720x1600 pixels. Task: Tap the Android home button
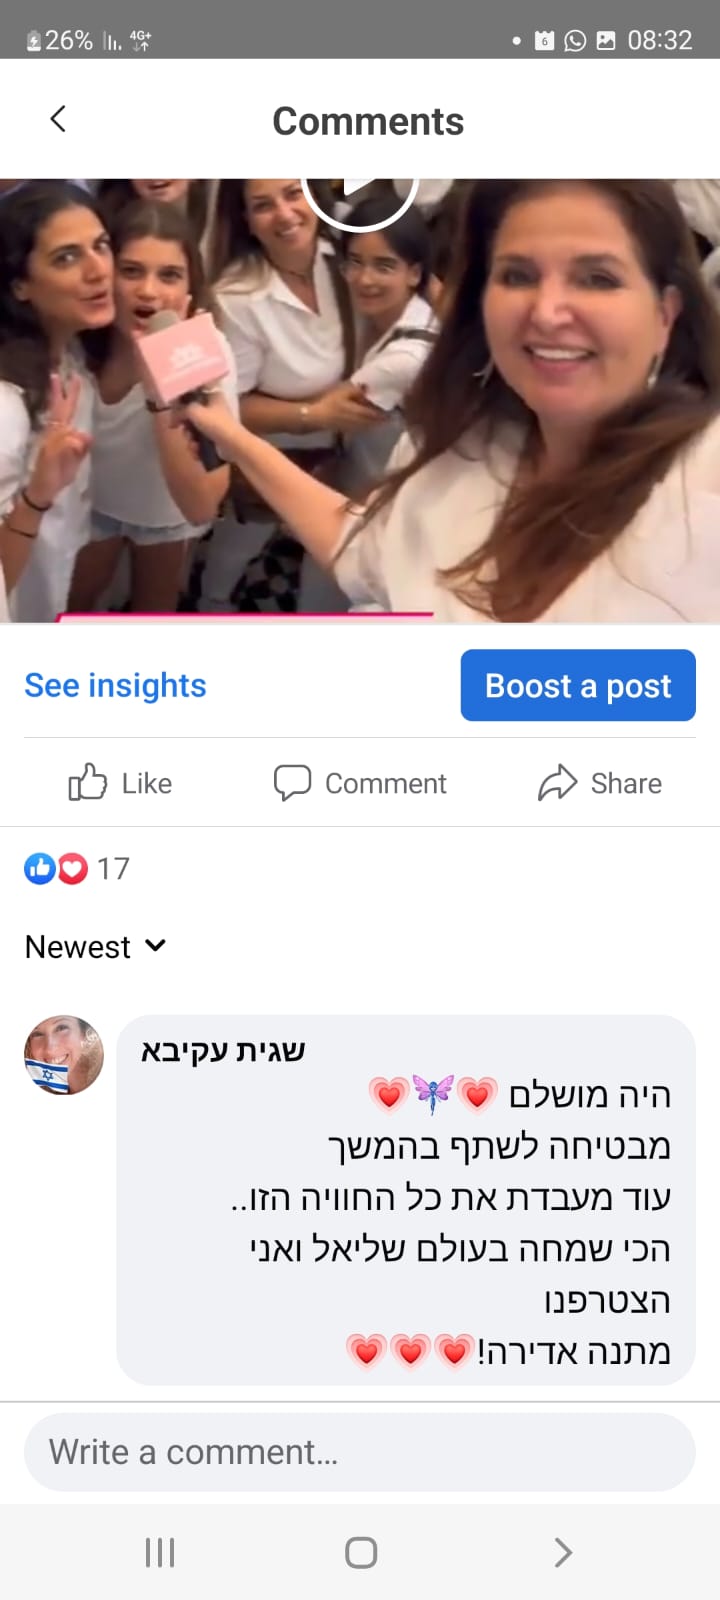point(360,1552)
